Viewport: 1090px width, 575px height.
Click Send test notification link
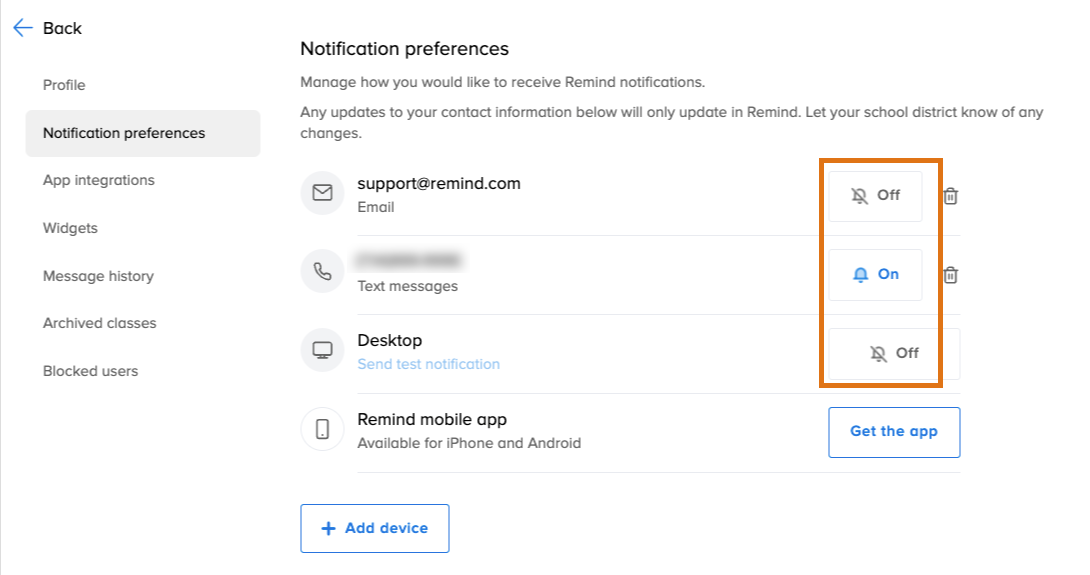429,364
